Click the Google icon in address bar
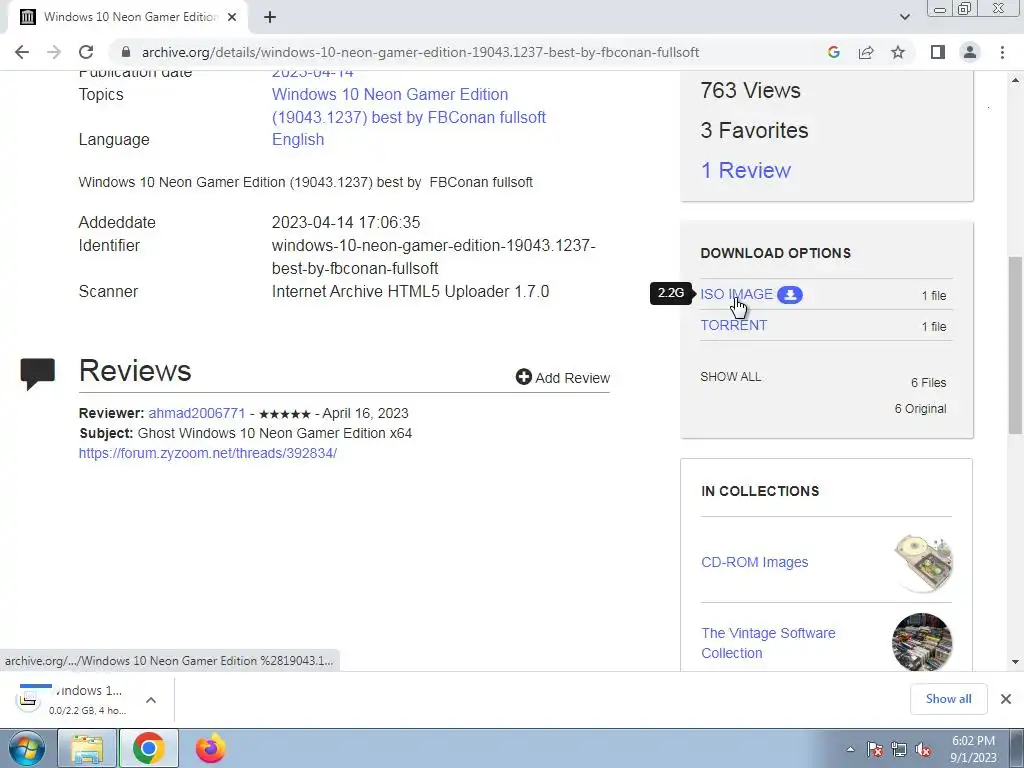1024x768 pixels. (833, 52)
